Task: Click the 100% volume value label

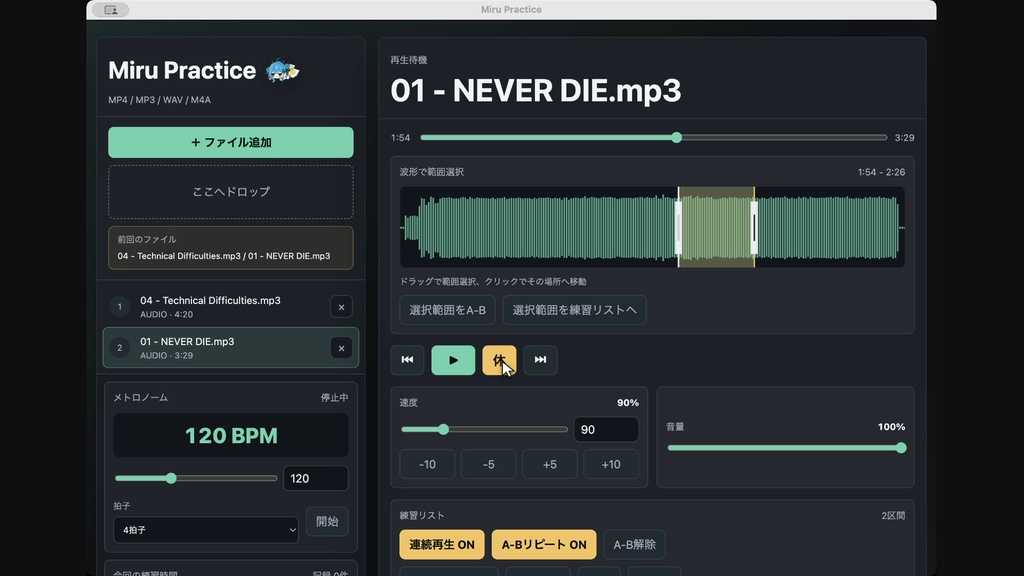Action: [x=891, y=427]
